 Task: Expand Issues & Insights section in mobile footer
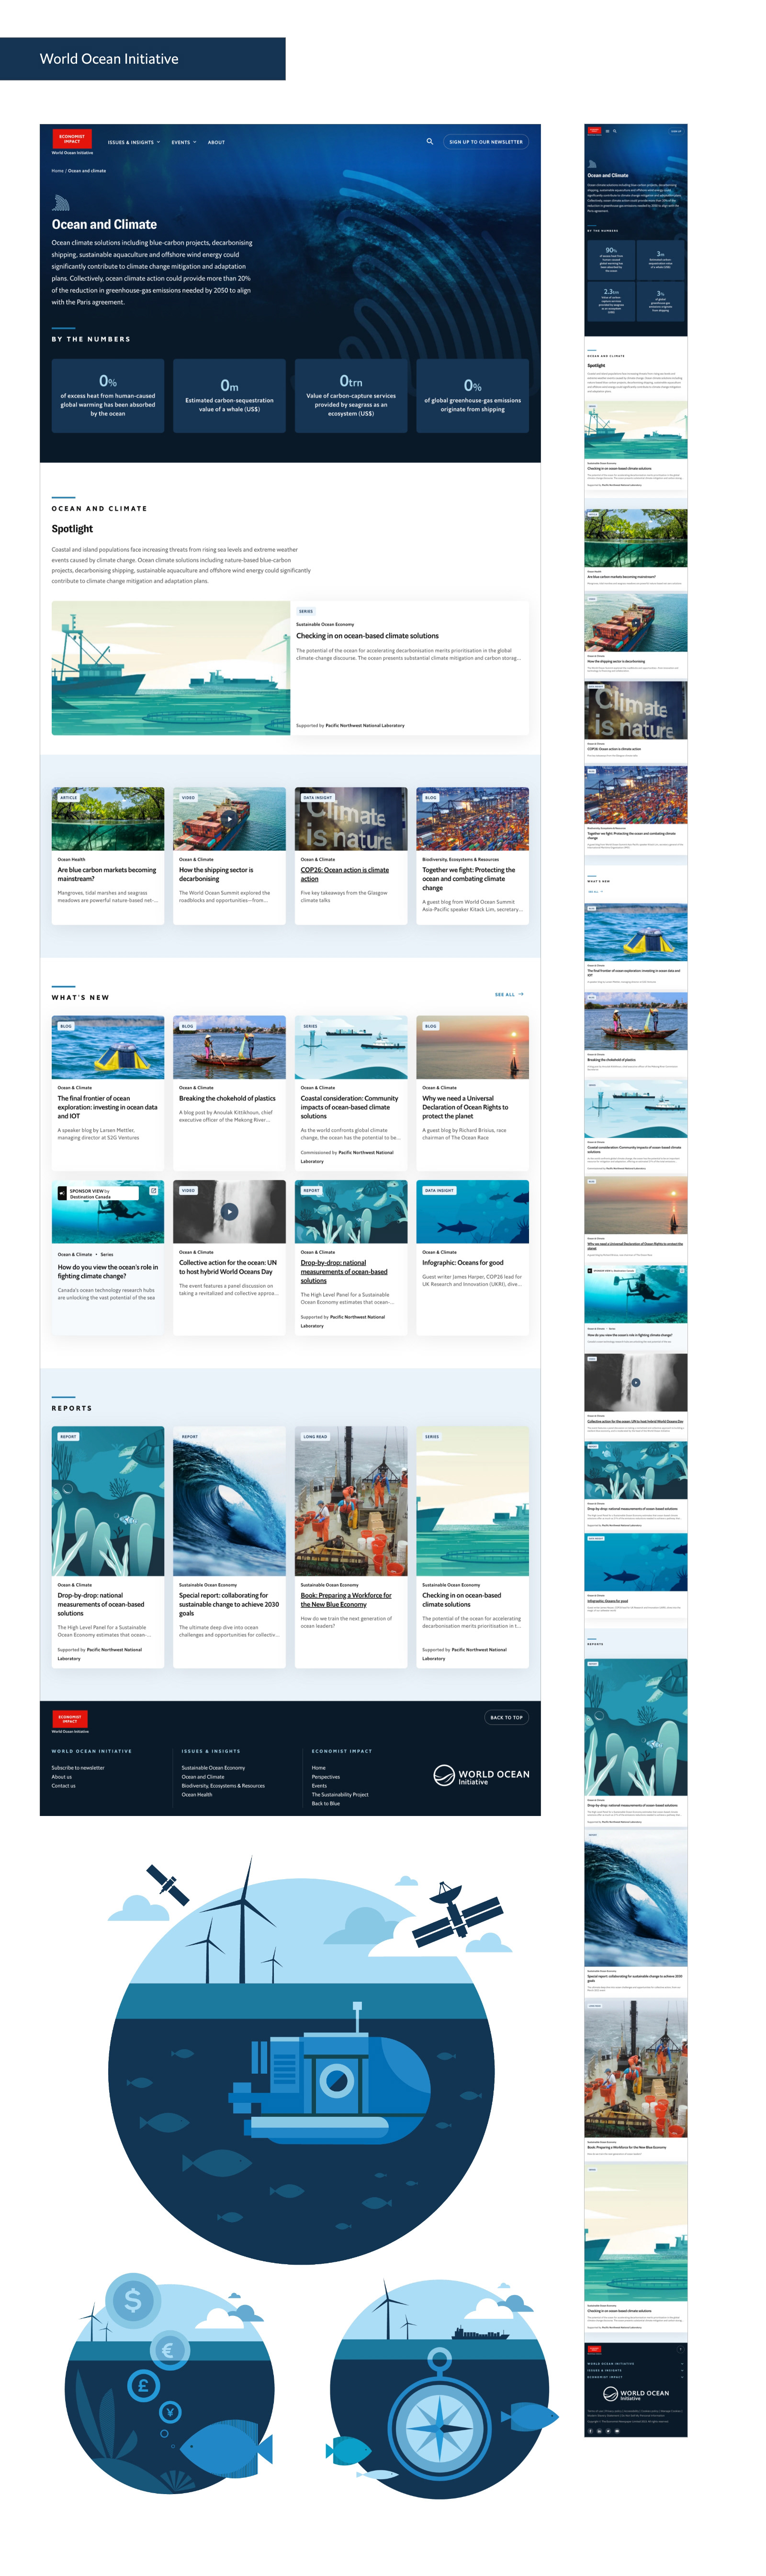pos(636,2370)
